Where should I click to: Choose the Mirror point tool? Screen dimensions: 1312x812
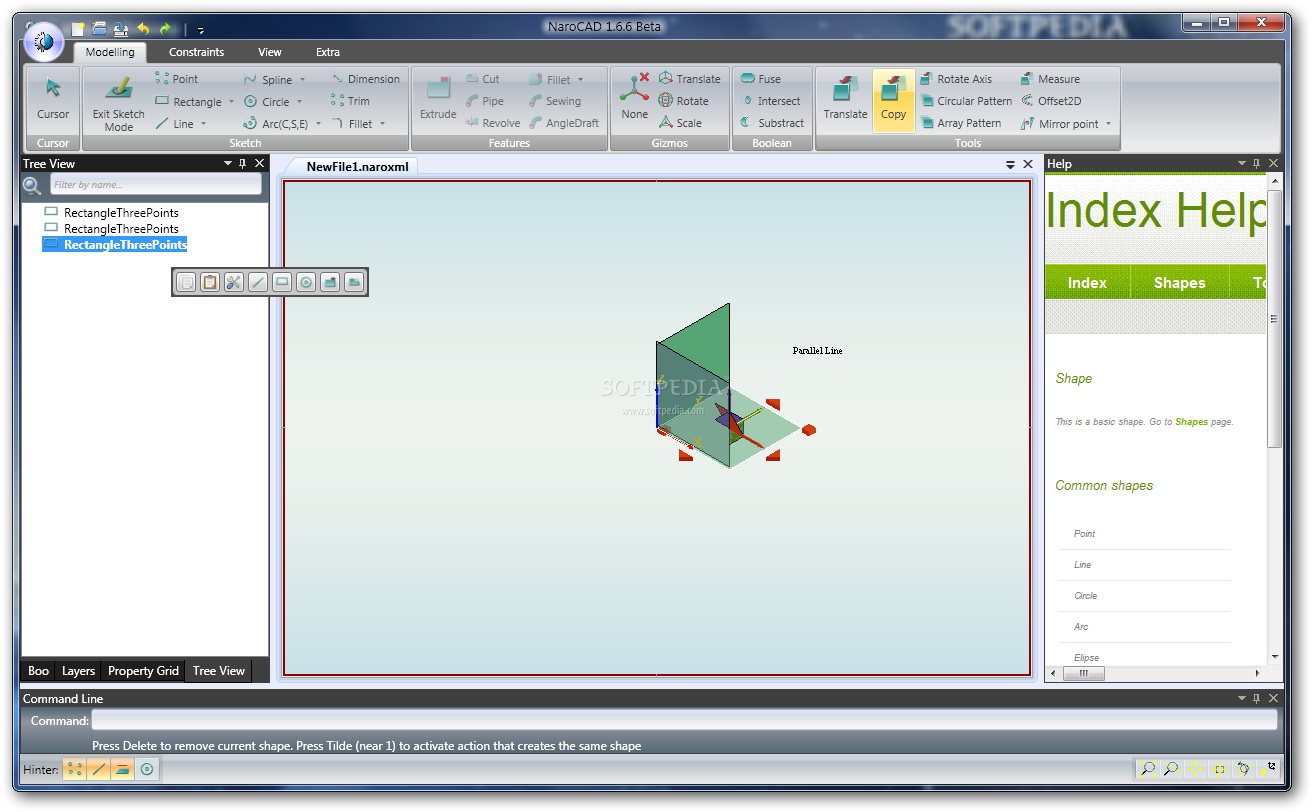[1059, 124]
